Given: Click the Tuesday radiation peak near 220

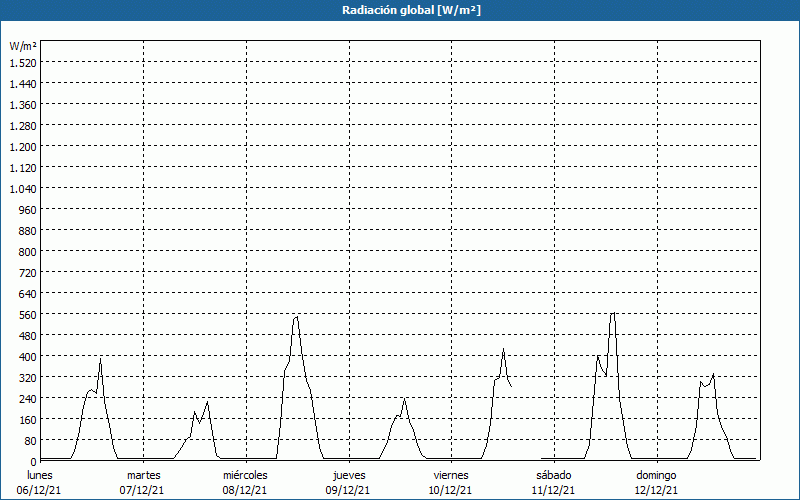Looking at the screenshot, I should (x=207, y=403).
